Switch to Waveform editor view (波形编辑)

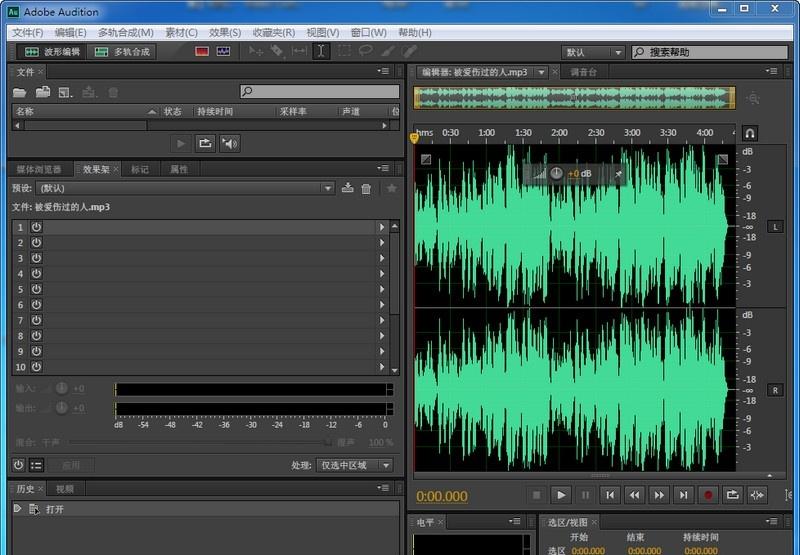coord(52,52)
